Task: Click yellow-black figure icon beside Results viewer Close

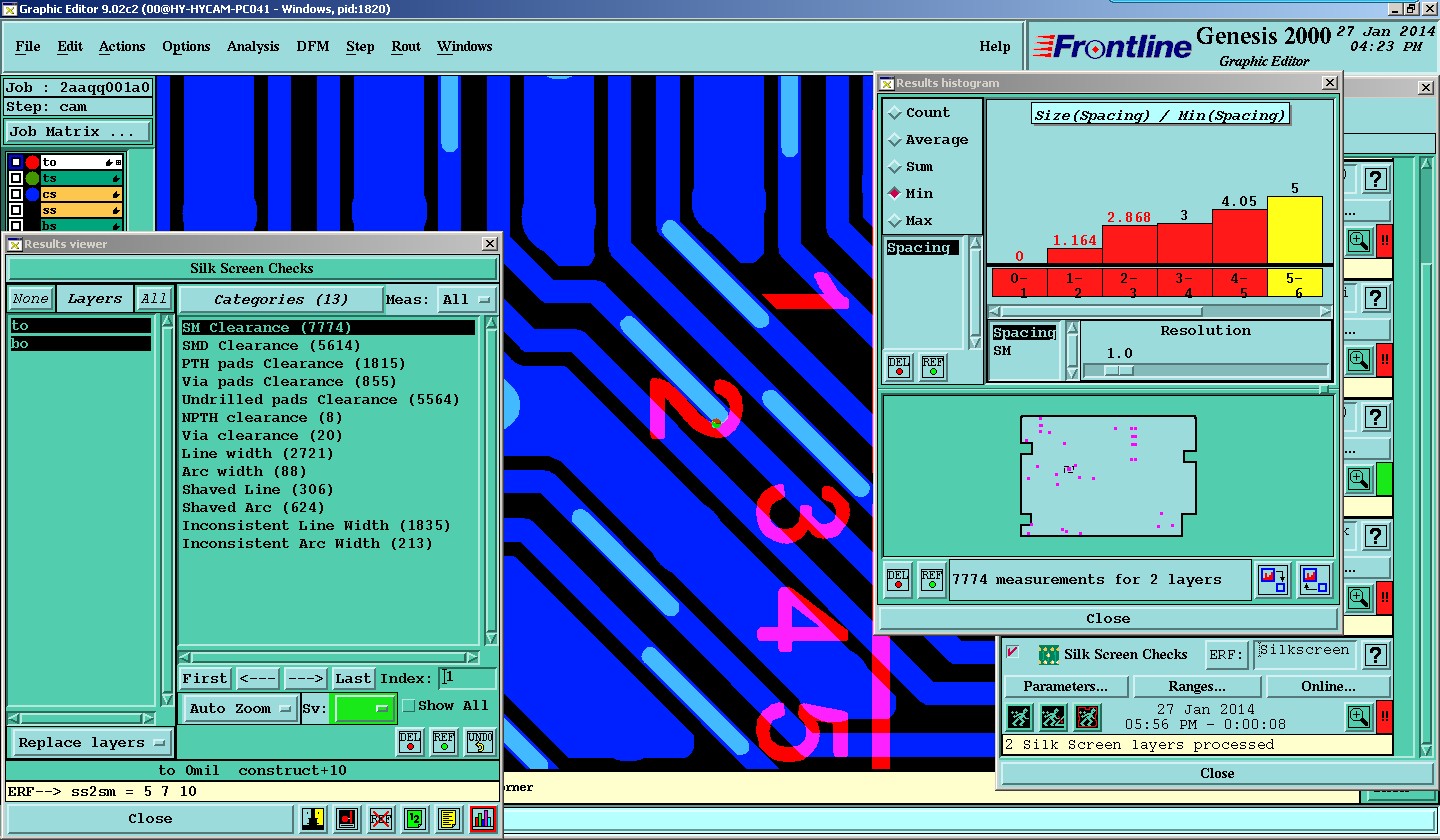Action: [314, 819]
